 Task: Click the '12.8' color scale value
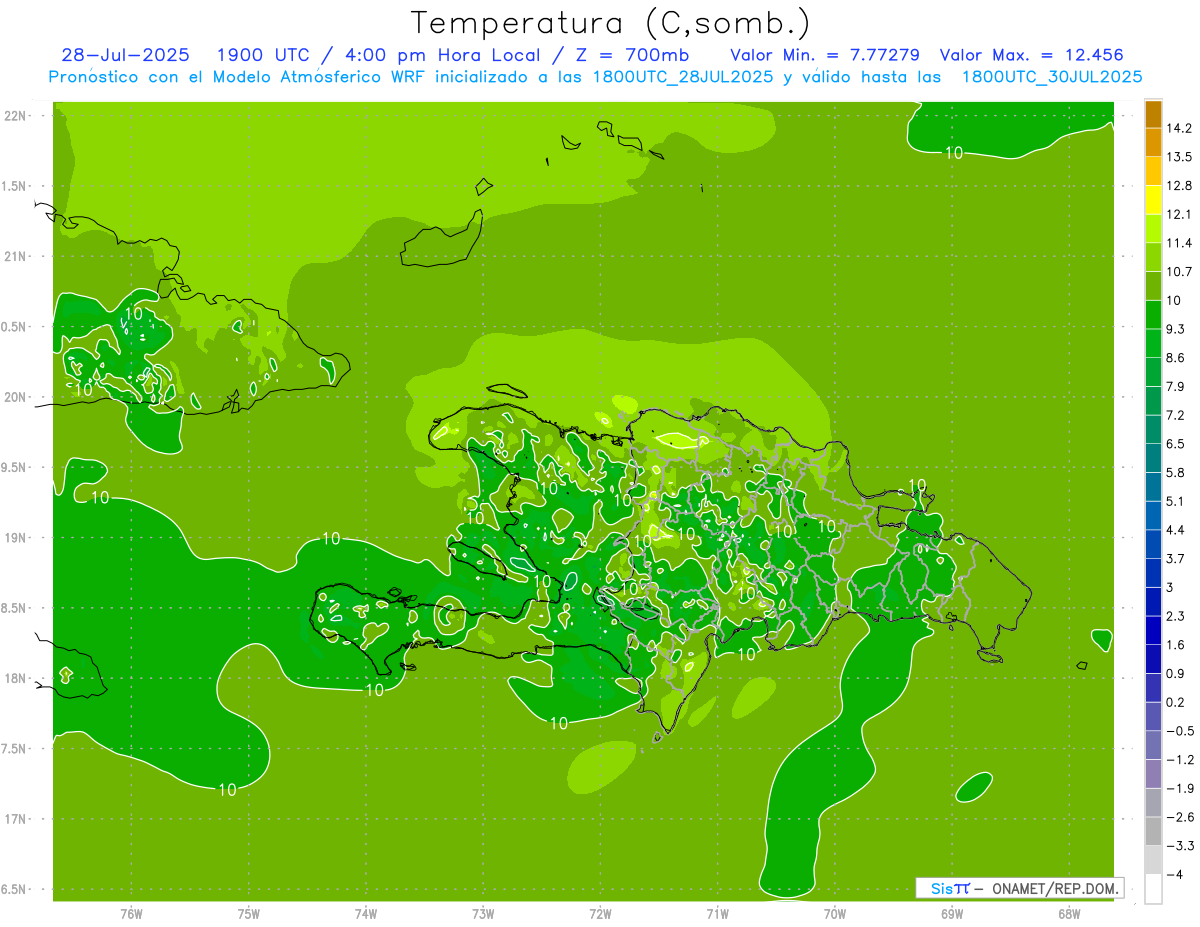(1180, 186)
